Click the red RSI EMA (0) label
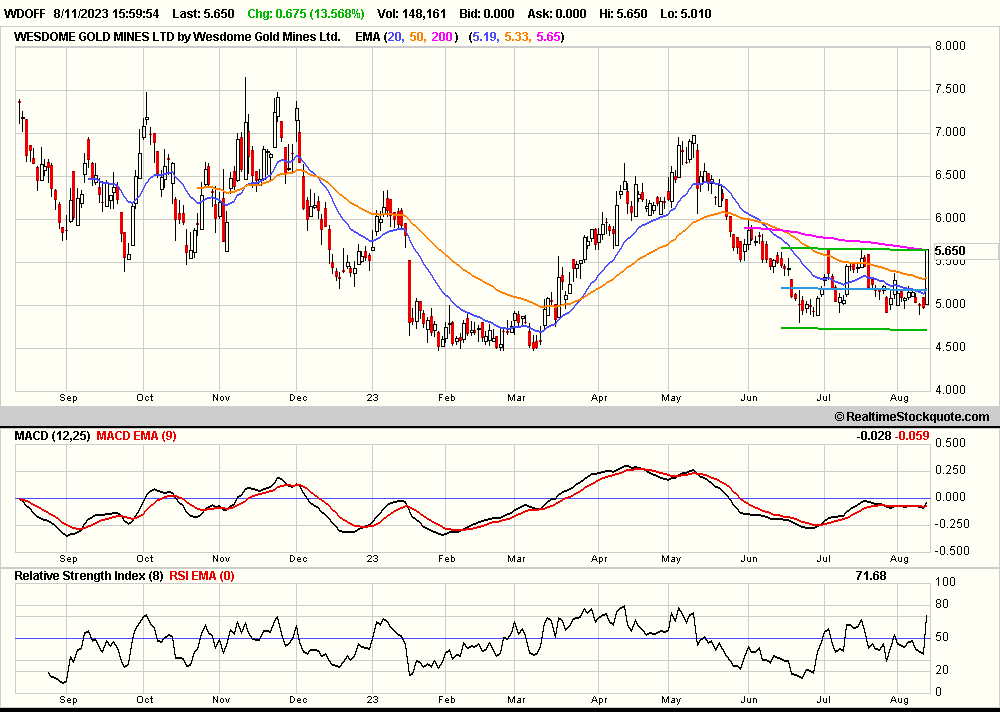 point(202,576)
